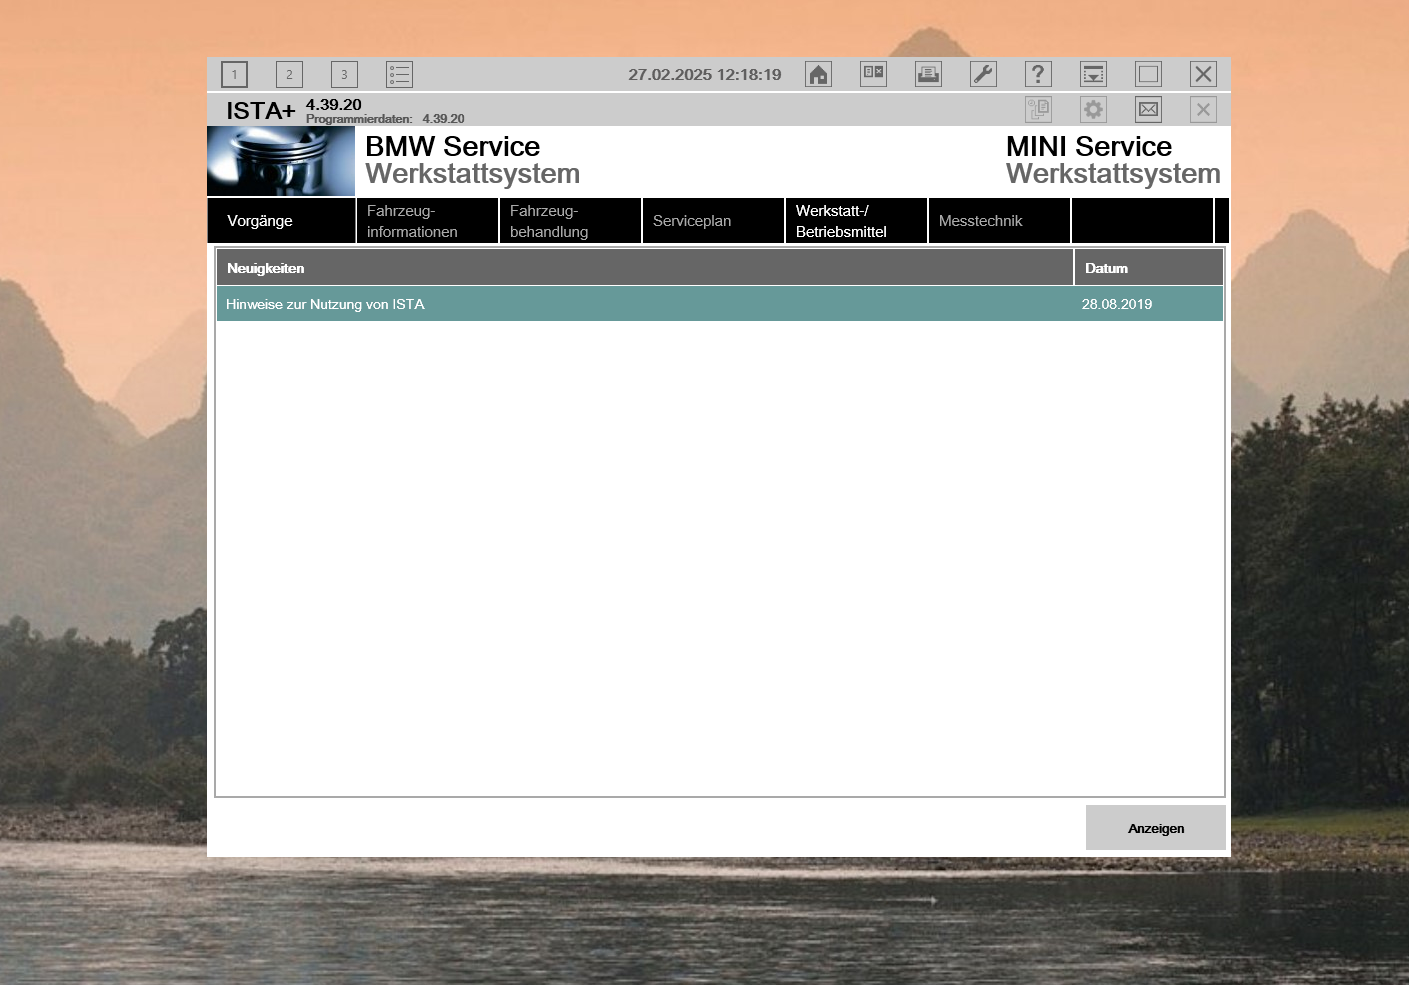Open help question mark icon
The height and width of the screenshot is (985, 1409).
1038,74
